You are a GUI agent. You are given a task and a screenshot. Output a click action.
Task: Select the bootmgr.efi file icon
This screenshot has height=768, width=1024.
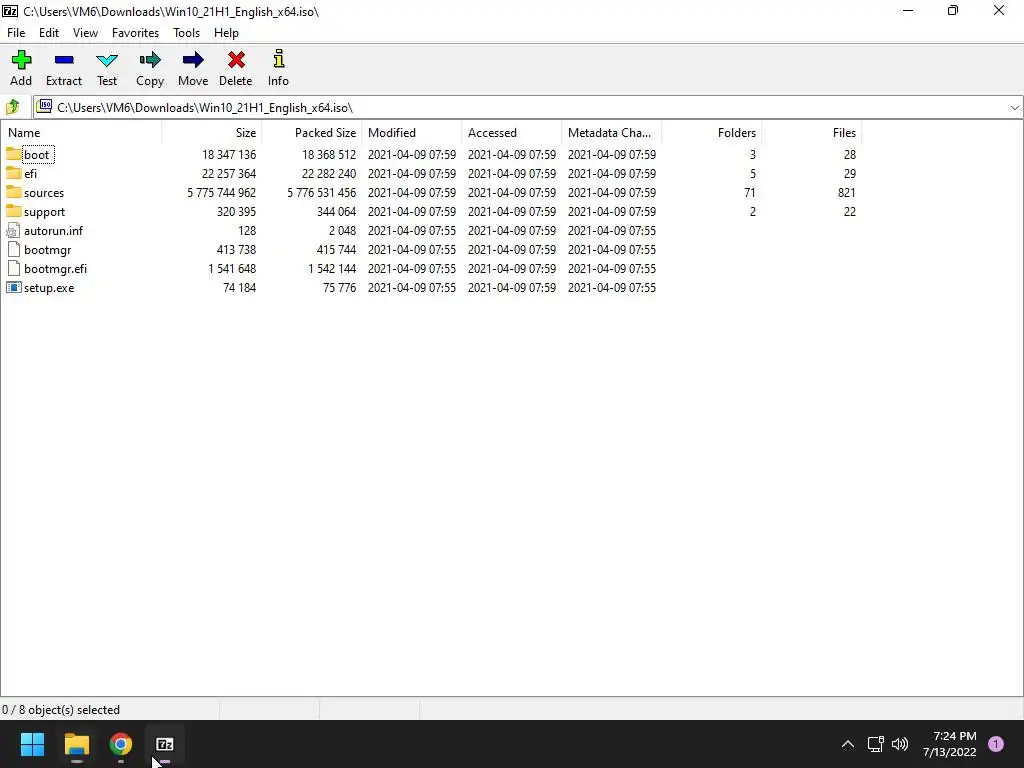(13, 268)
